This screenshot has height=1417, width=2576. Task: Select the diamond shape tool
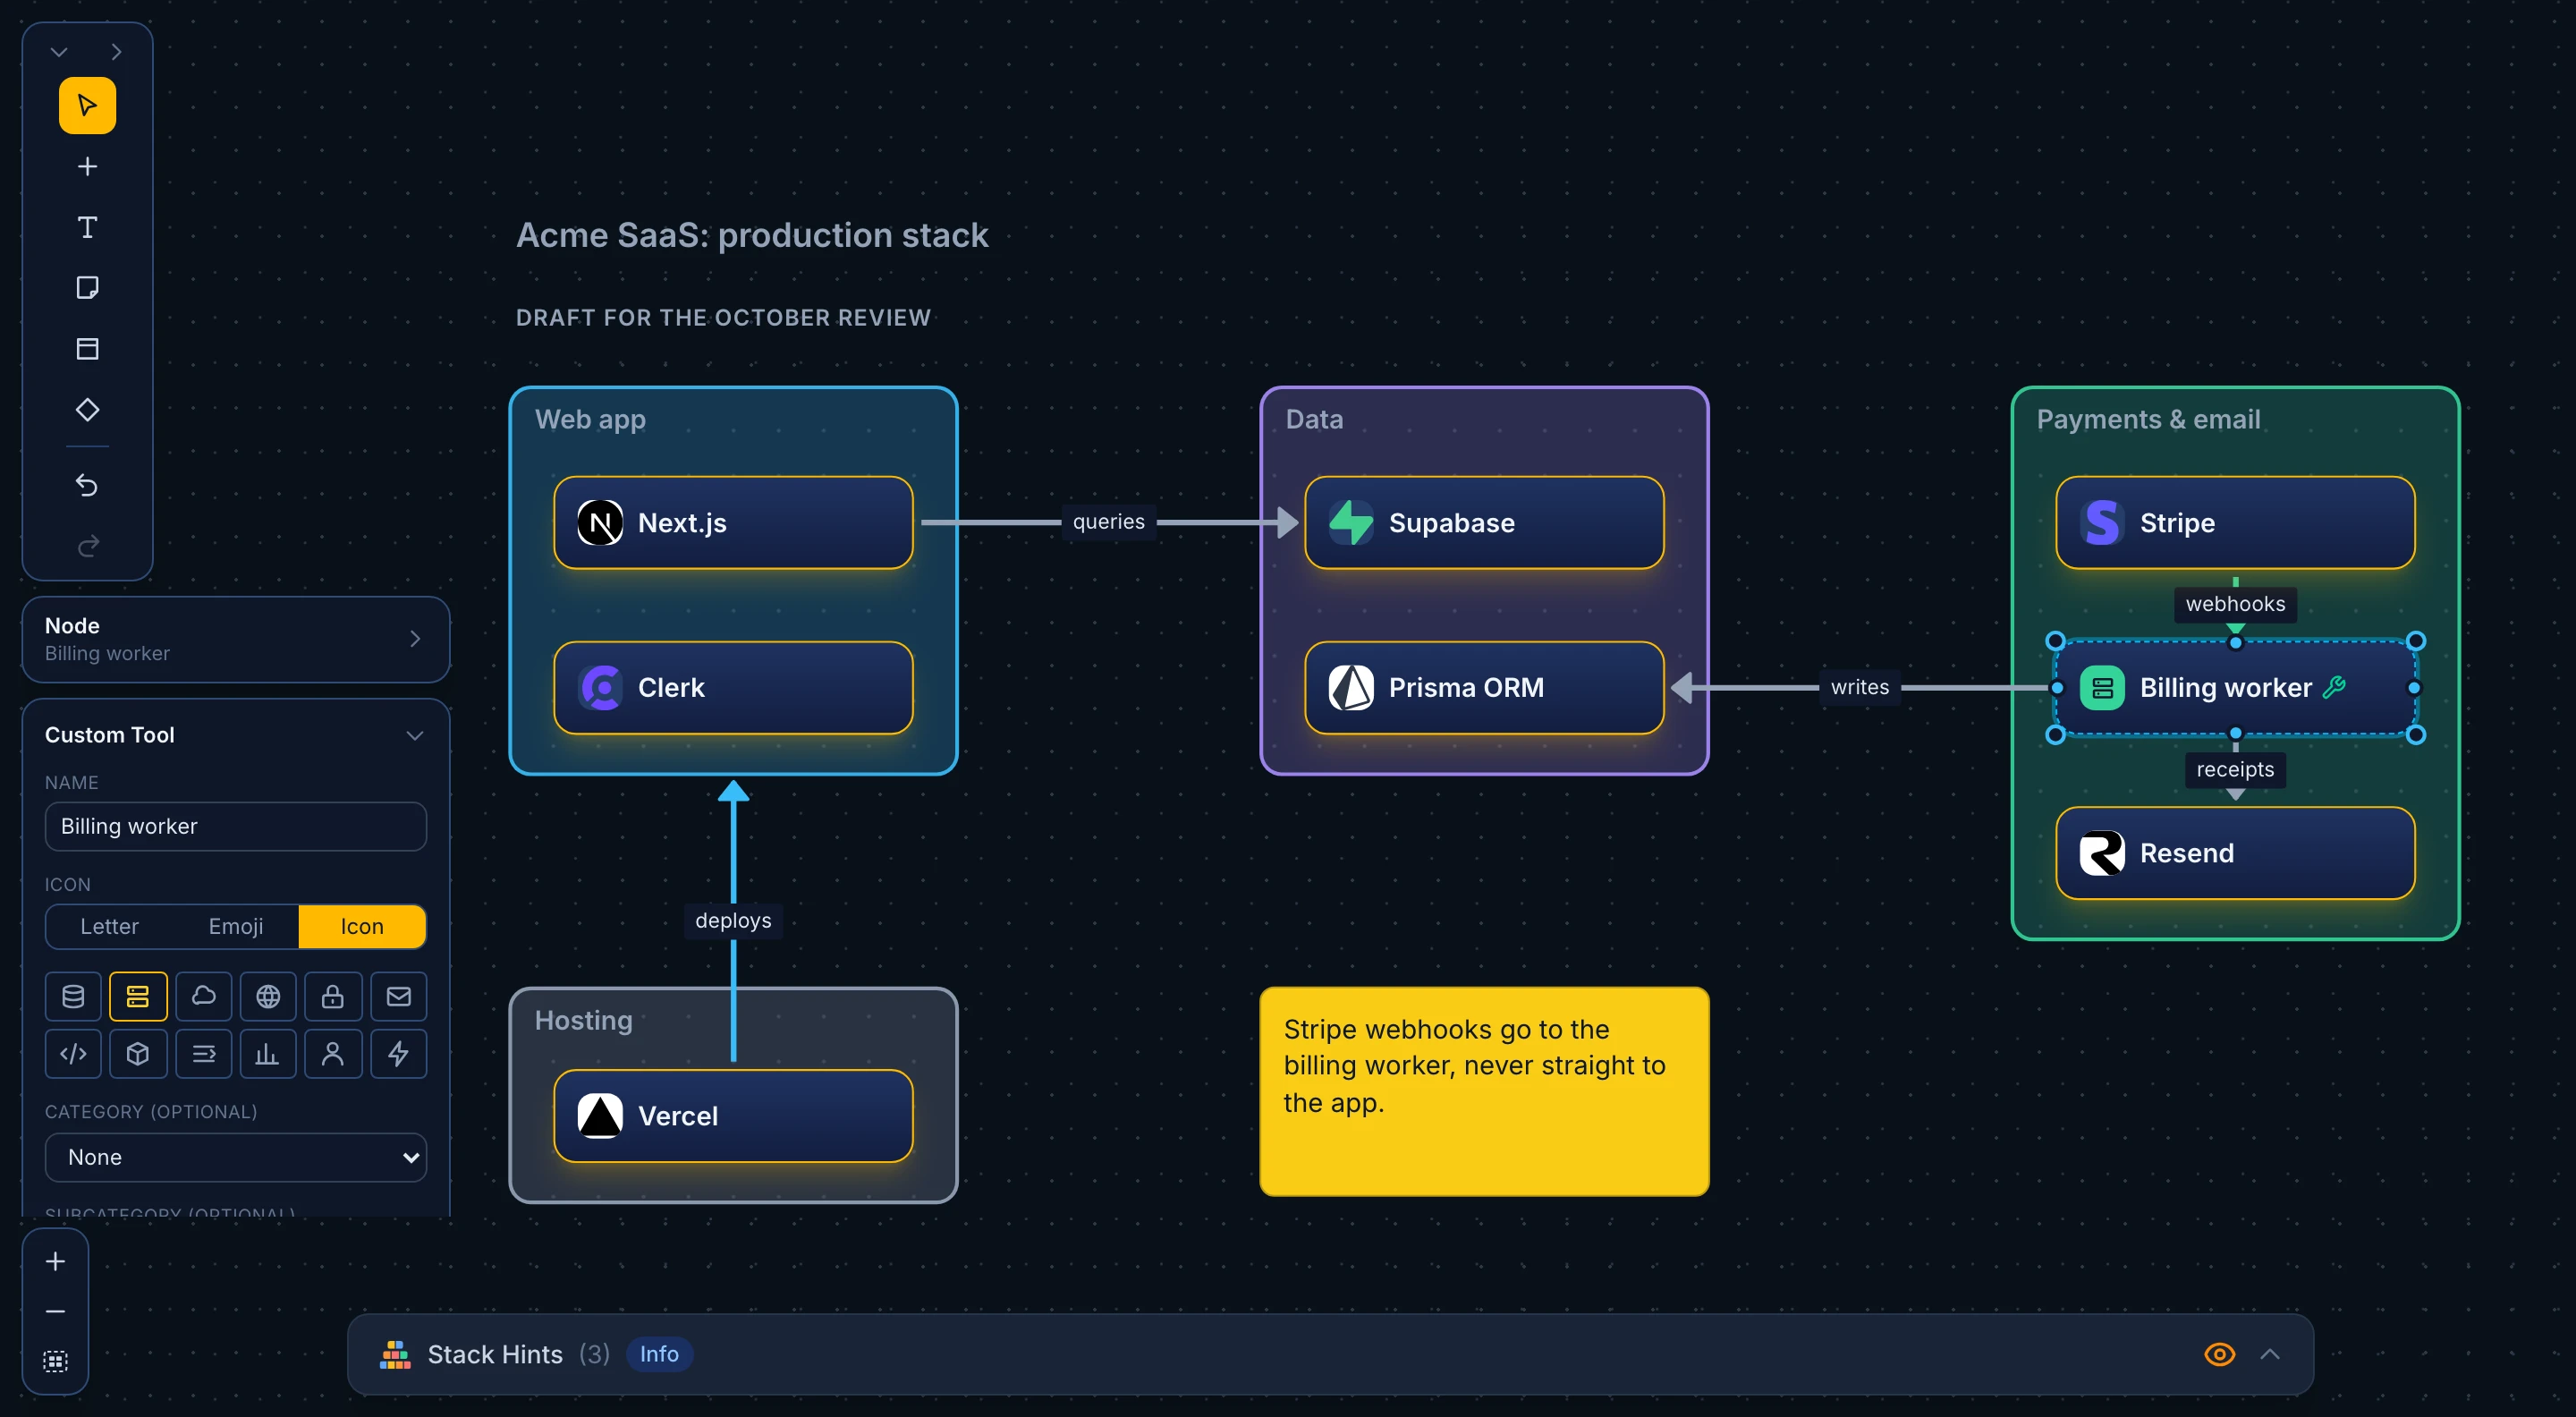coord(87,409)
